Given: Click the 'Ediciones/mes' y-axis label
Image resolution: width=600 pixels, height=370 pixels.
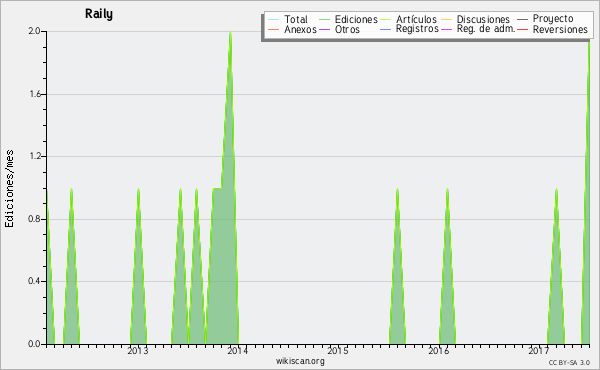Looking at the screenshot, I should click(x=9, y=189).
